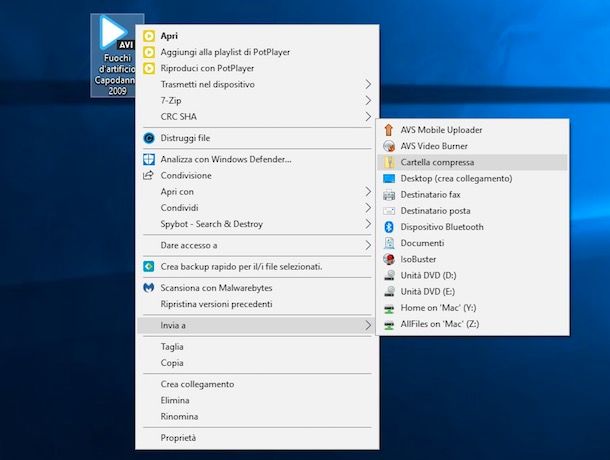Screen dimensions: 610x460
Task: Click the zipped folder icon for Cartella compressa
Action: (x=389, y=162)
